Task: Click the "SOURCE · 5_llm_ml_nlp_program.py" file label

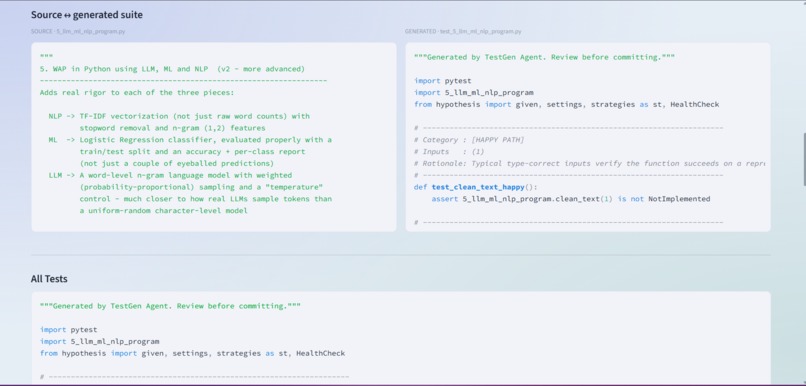Action: 78,31
